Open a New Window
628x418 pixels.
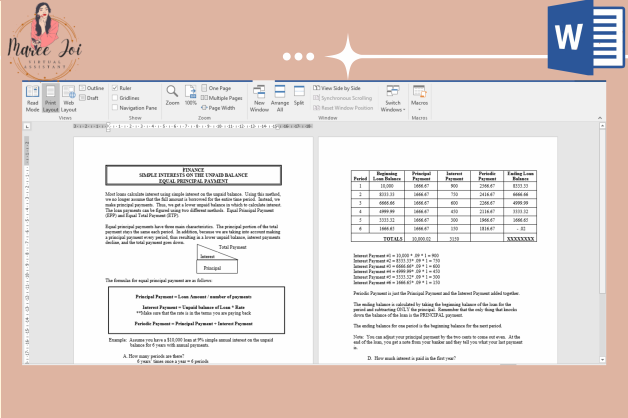pos(259,98)
